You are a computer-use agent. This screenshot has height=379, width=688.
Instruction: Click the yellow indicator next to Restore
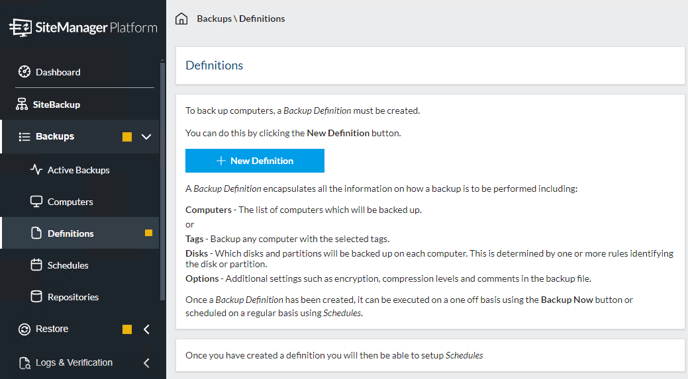pyautogui.click(x=127, y=329)
